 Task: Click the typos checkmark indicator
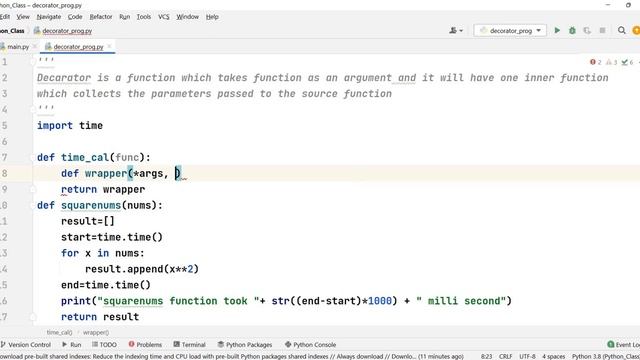[x=627, y=62]
